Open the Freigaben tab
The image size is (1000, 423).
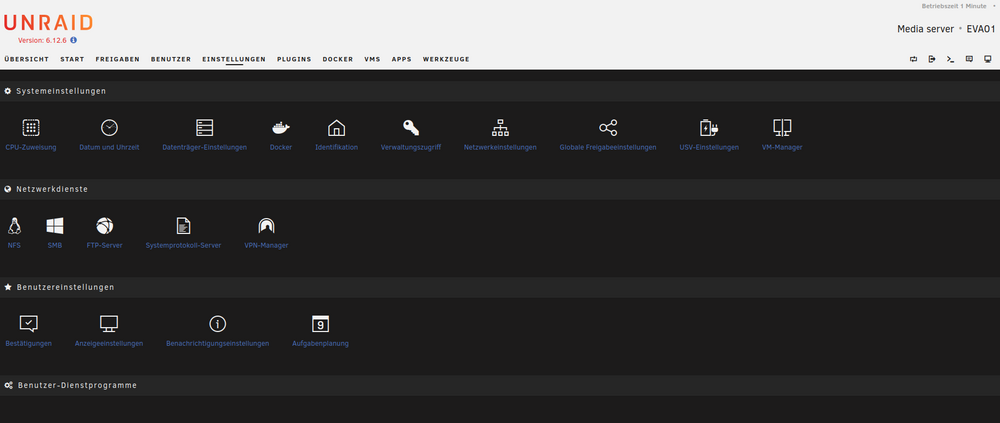click(117, 59)
